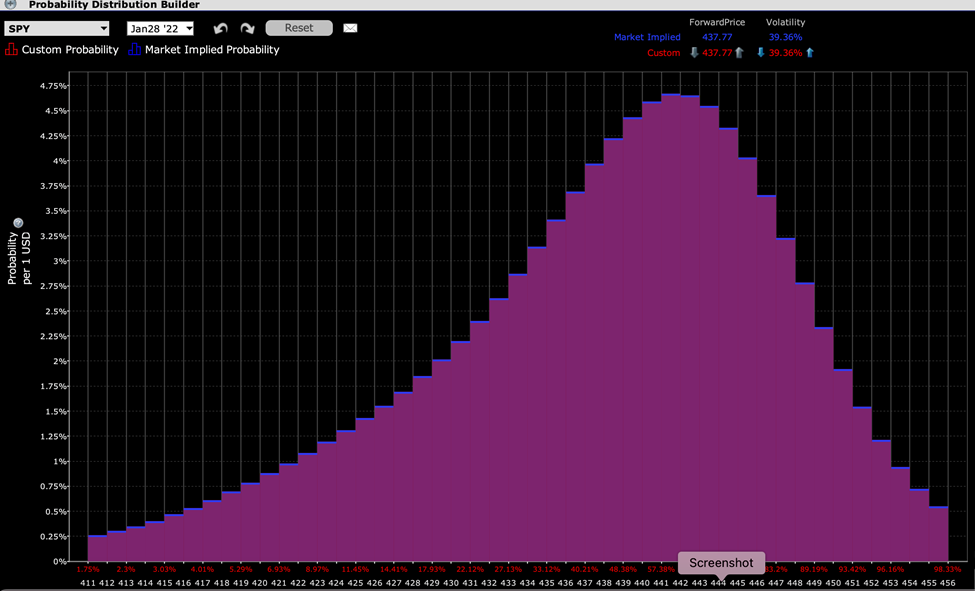The height and width of the screenshot is (591, 975).
Task: Click the top of the 426 price bar
Action: [x=384, y=406]
